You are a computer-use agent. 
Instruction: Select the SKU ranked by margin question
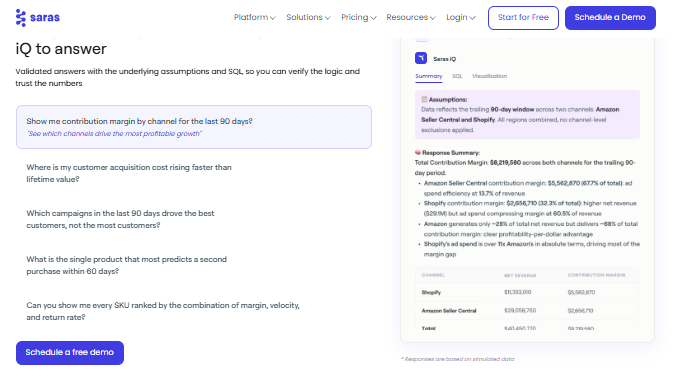[x=163, y=311]
